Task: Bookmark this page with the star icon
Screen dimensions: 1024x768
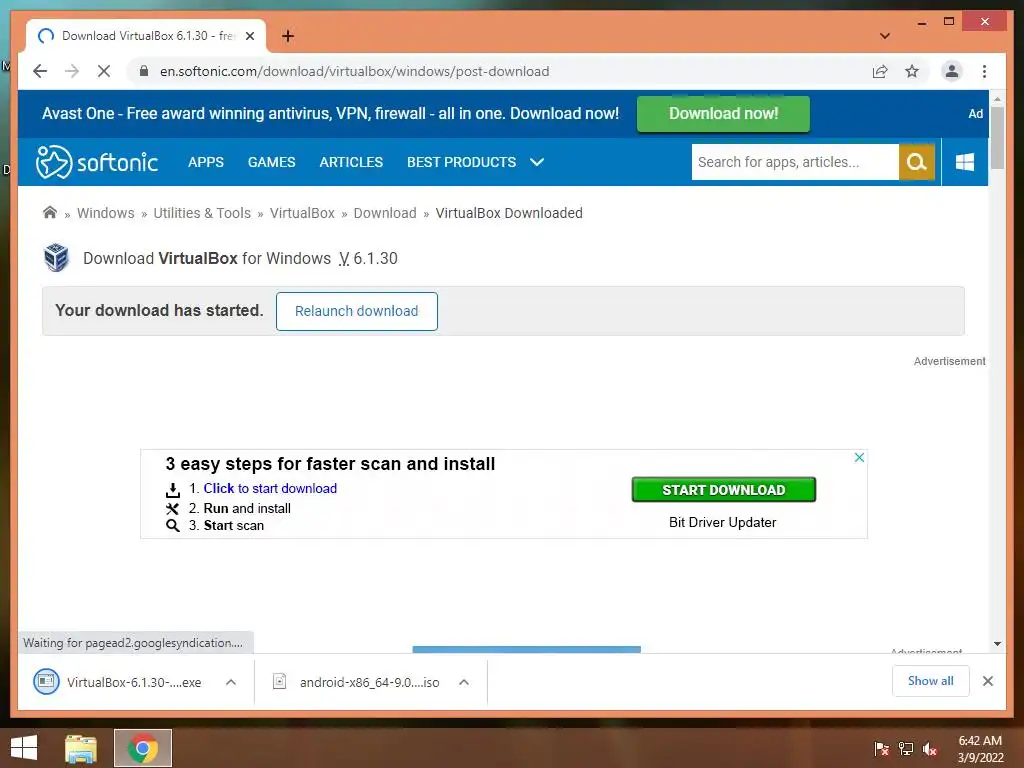Action: coord(912,71)
